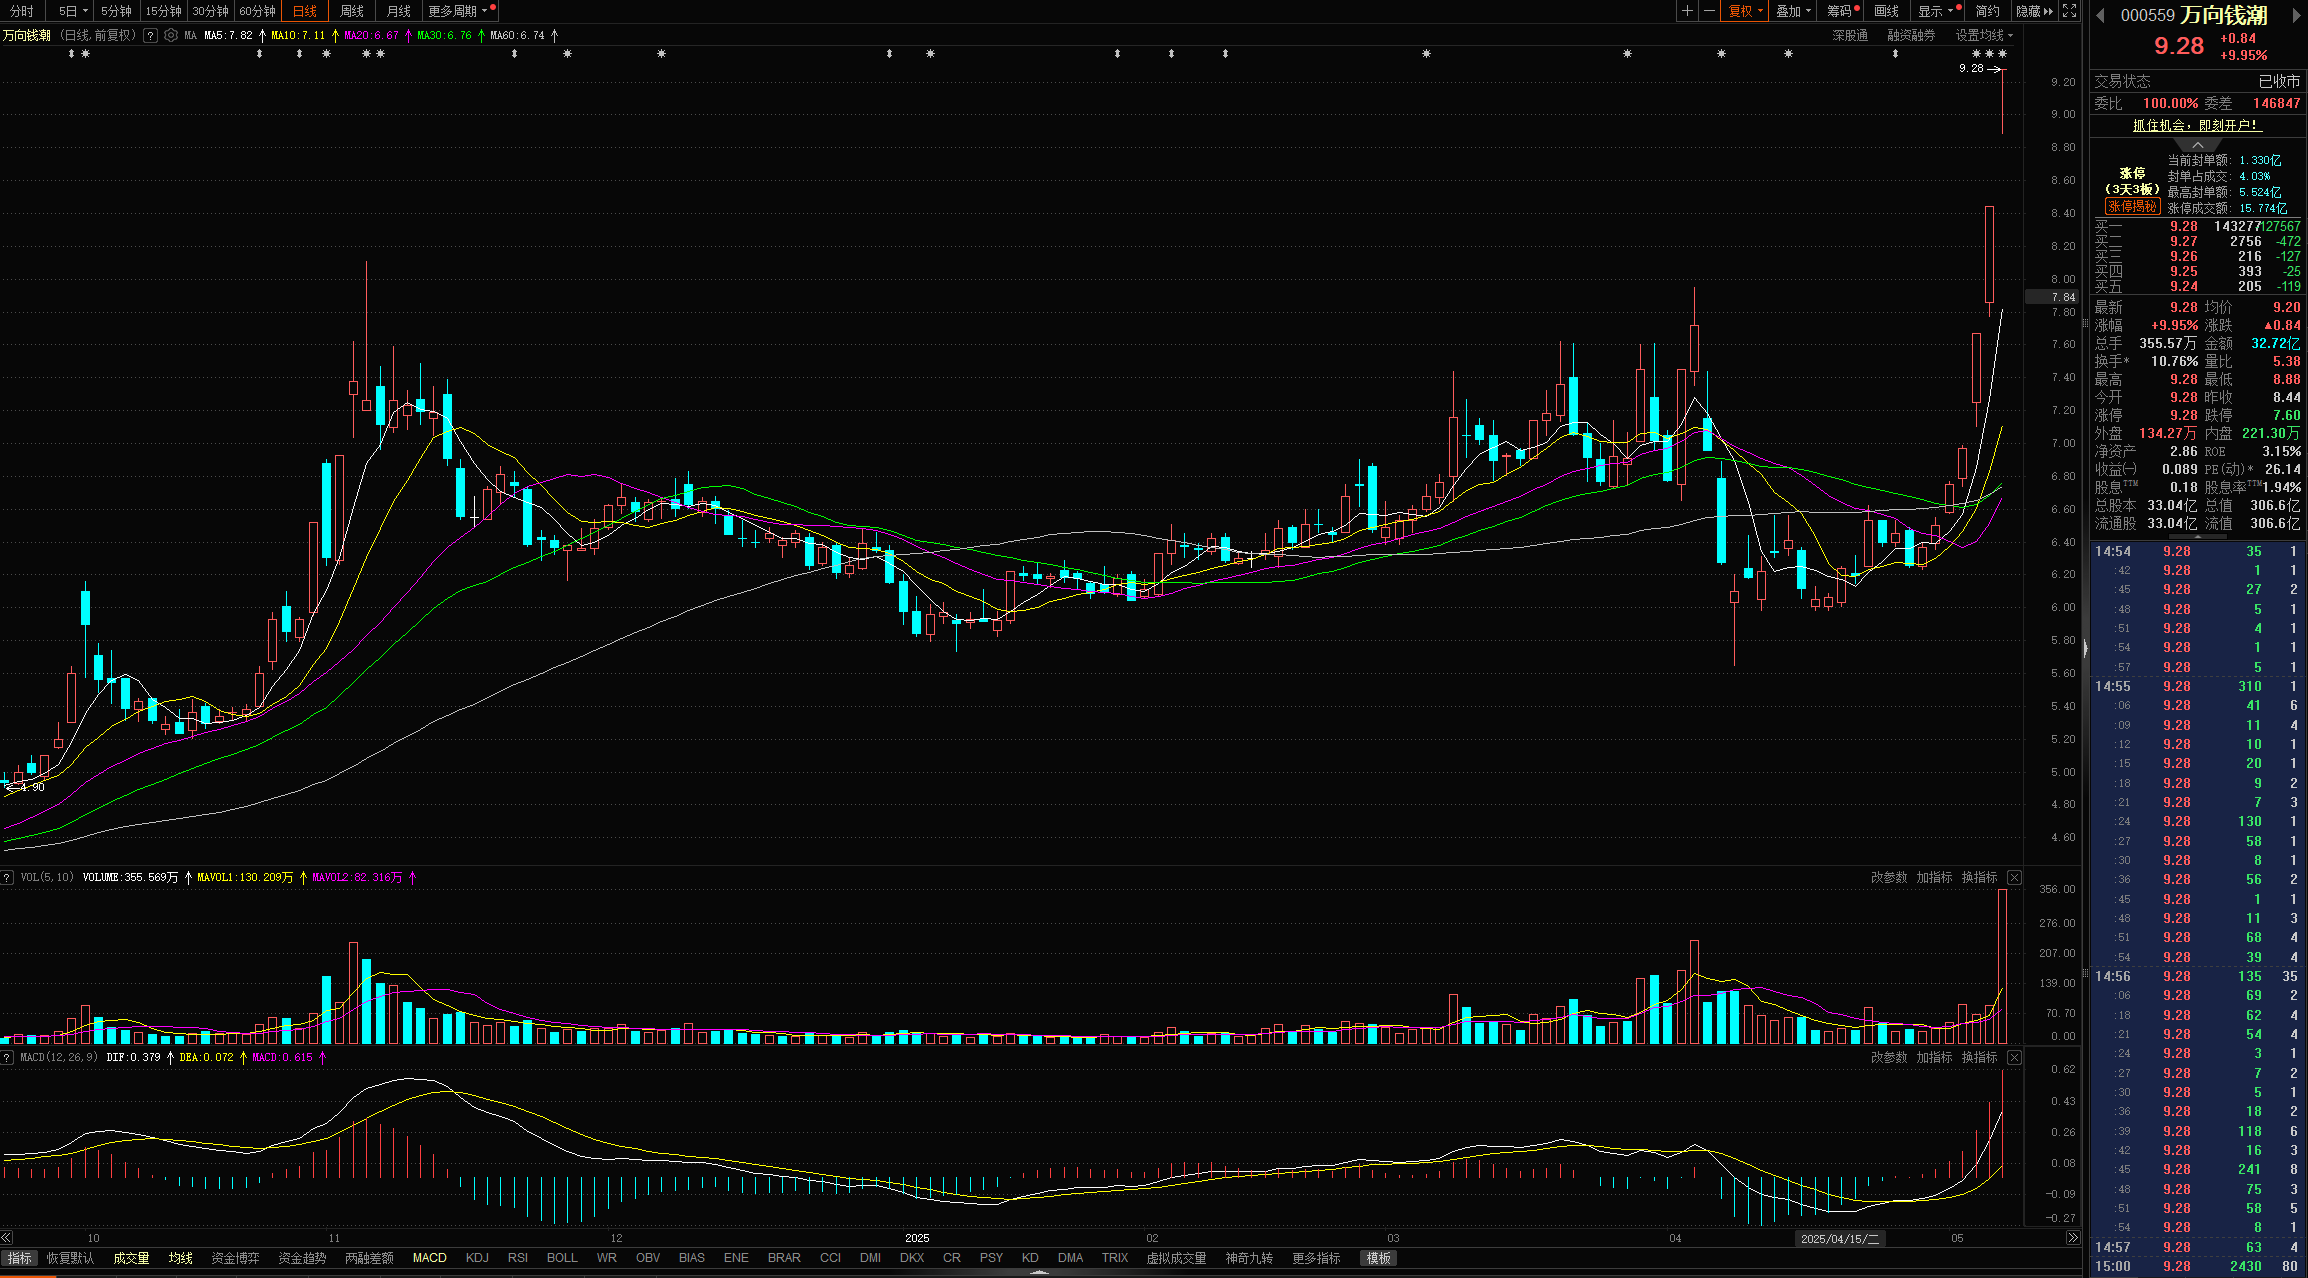The width and height of the screenshot is (2308, 1278).
Task: Open the VOL indicator help question-mark icon
Action: point(7,877)
